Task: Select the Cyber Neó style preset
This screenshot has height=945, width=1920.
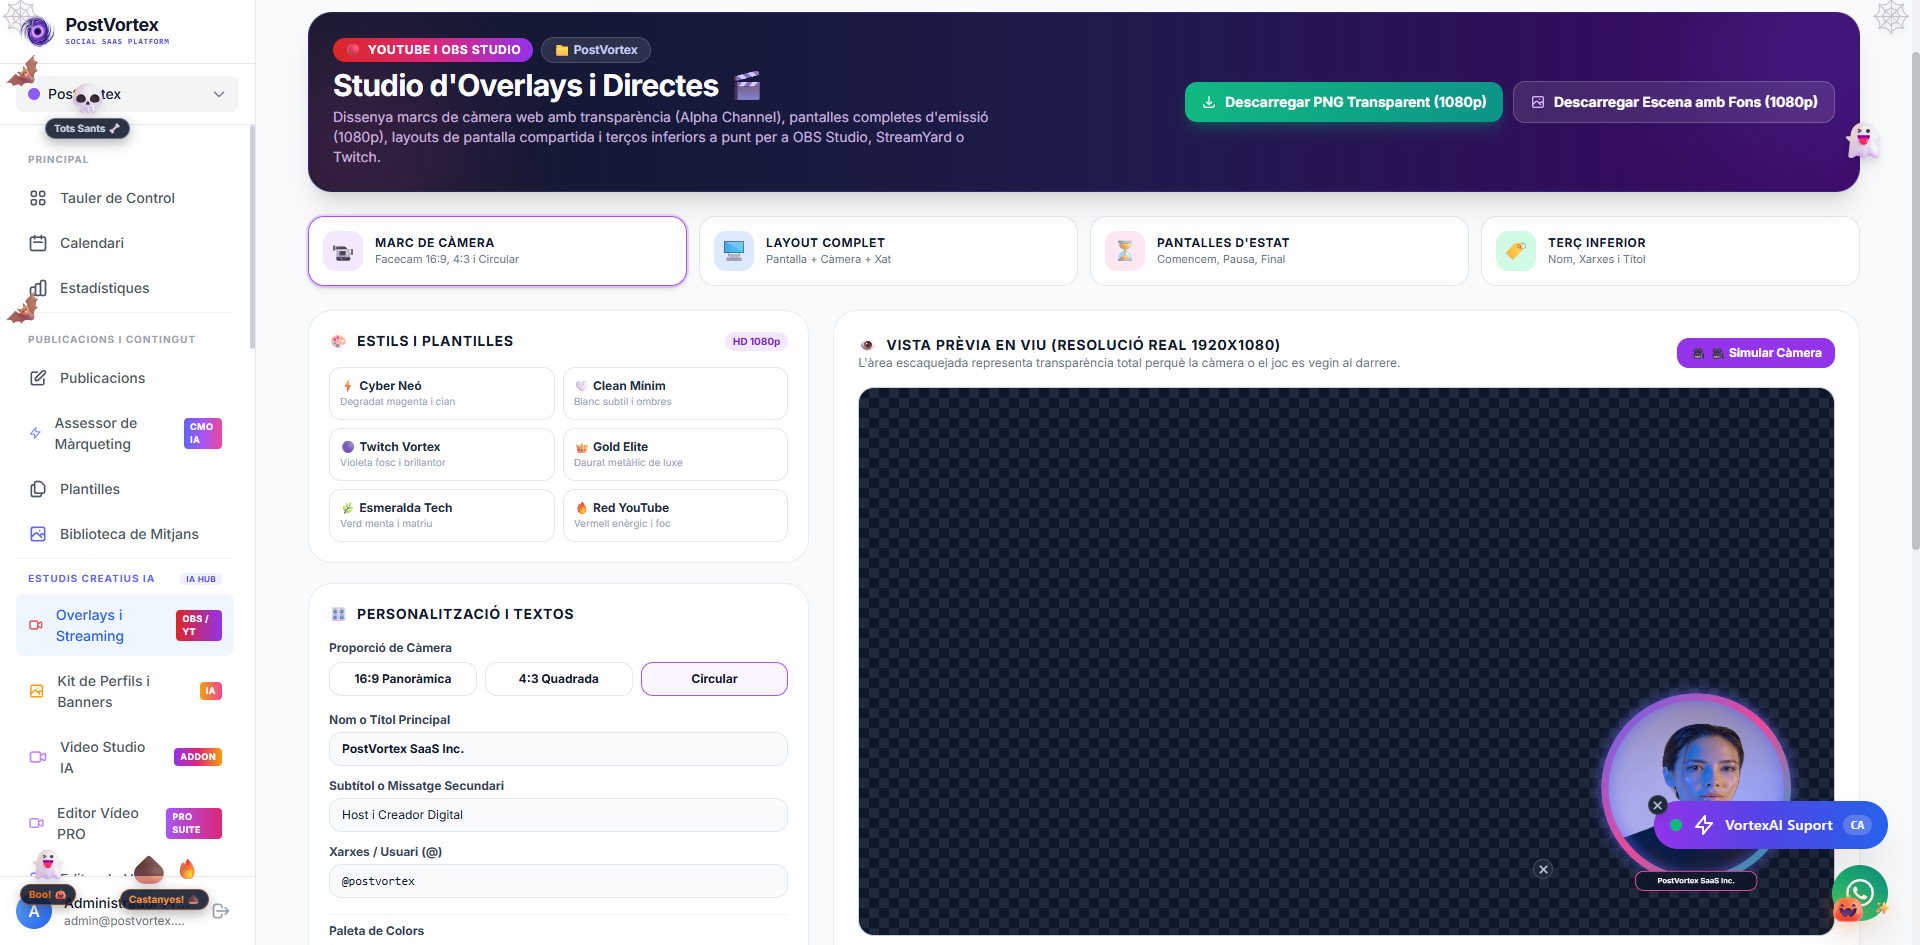Action: coord(442,393)
